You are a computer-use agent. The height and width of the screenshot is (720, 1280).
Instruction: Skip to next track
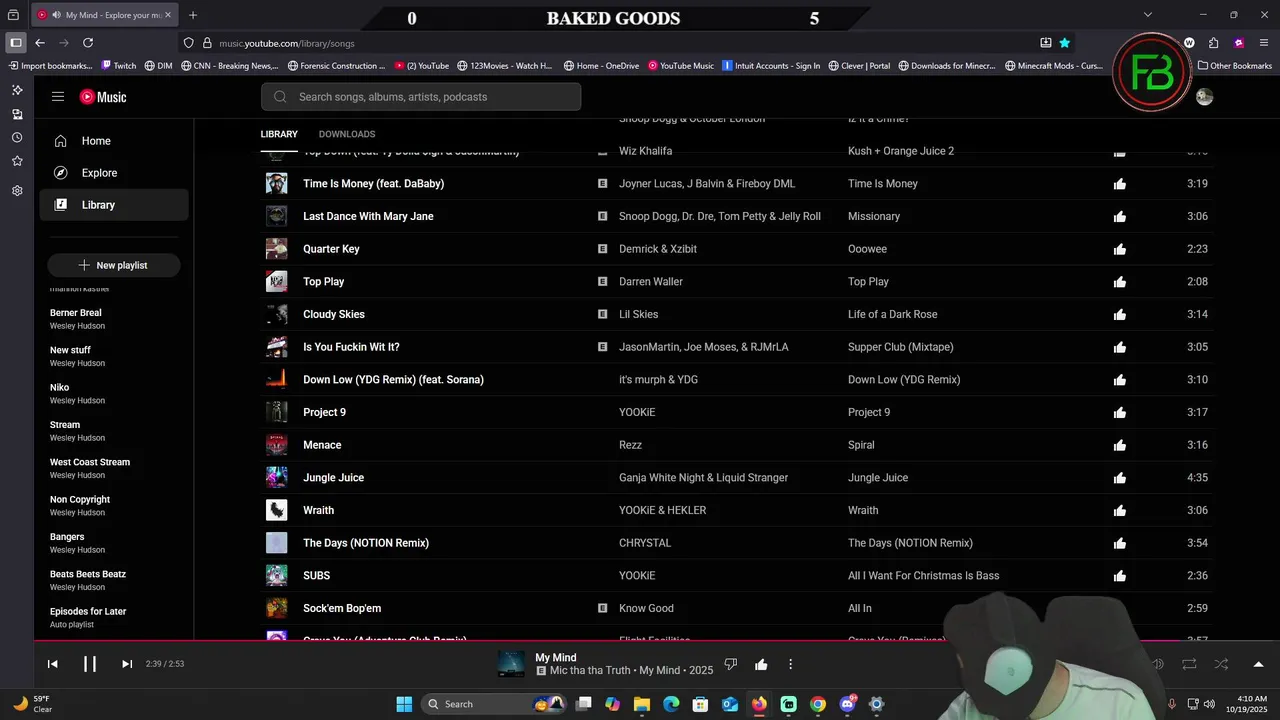coord(127,664)
